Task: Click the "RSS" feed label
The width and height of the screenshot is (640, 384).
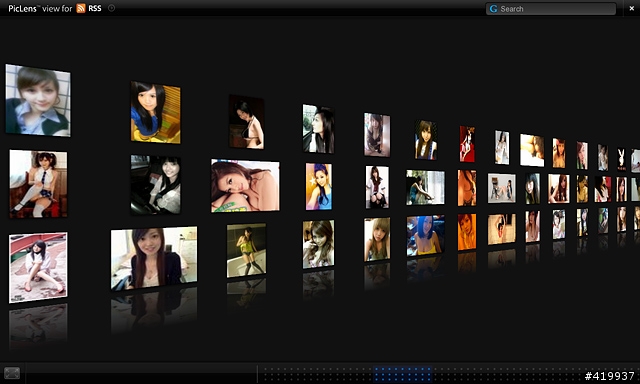Action: coord(95,8)
